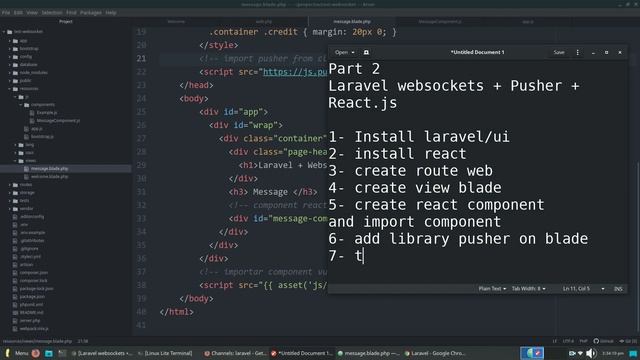Screen dimensions: 640x360
Task: Switch to the Welcome editor tab
Action: coord(176,22)
